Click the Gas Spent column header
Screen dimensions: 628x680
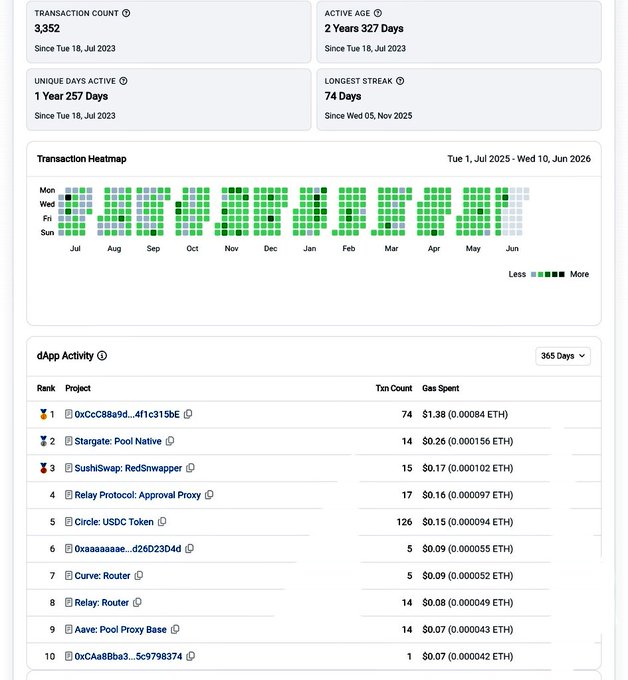pos(441,388)
